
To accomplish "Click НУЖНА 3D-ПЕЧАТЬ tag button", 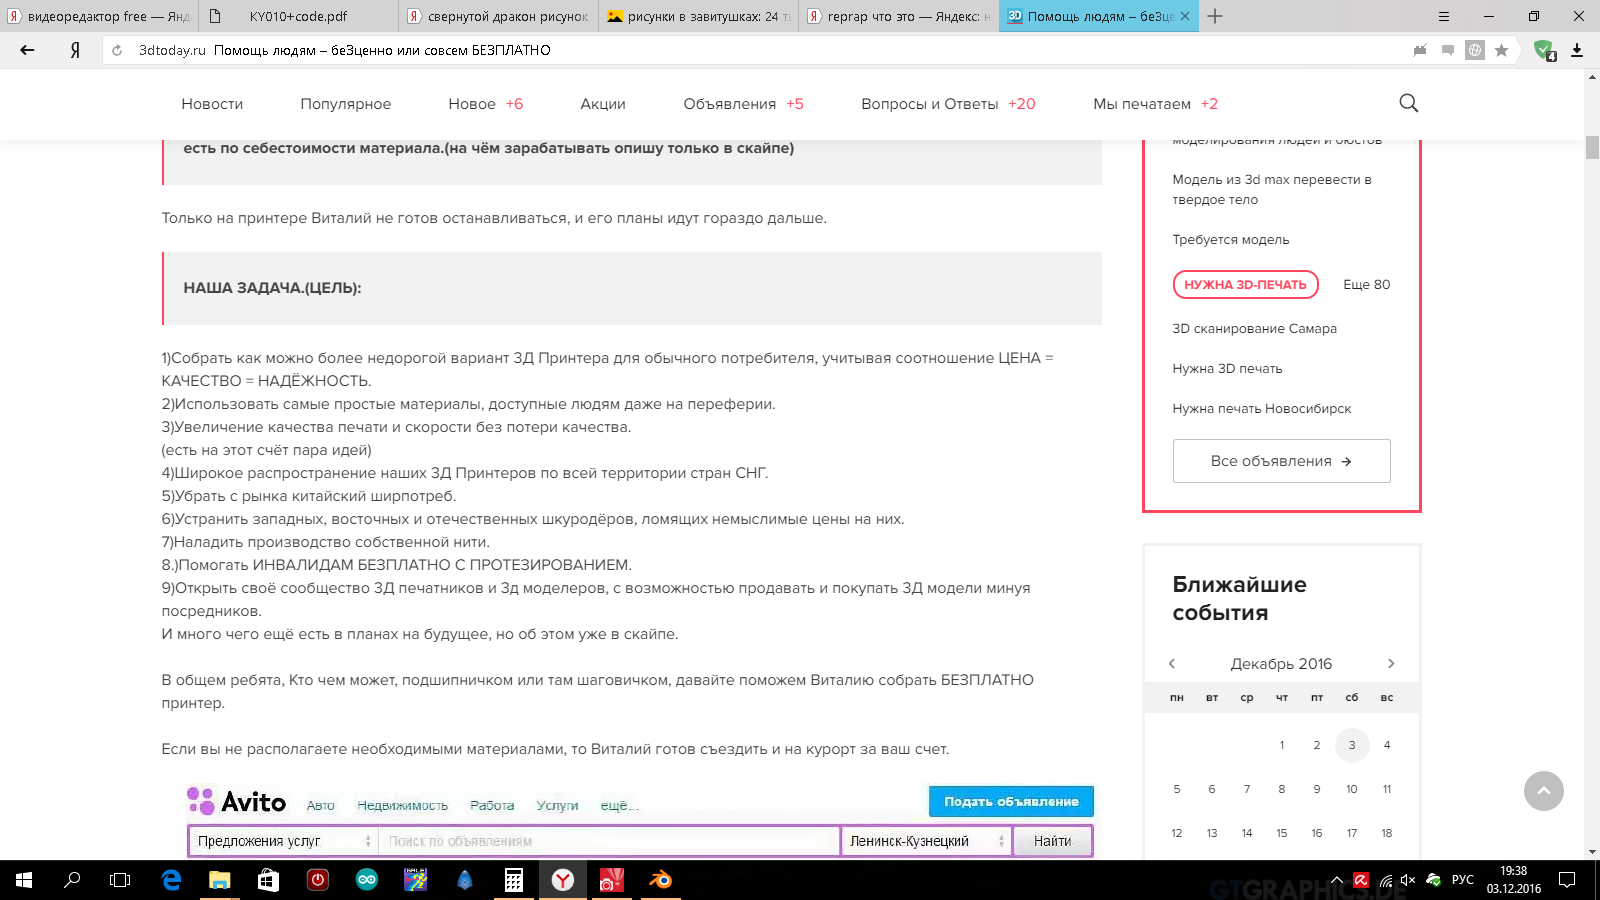I will 1245,285.
